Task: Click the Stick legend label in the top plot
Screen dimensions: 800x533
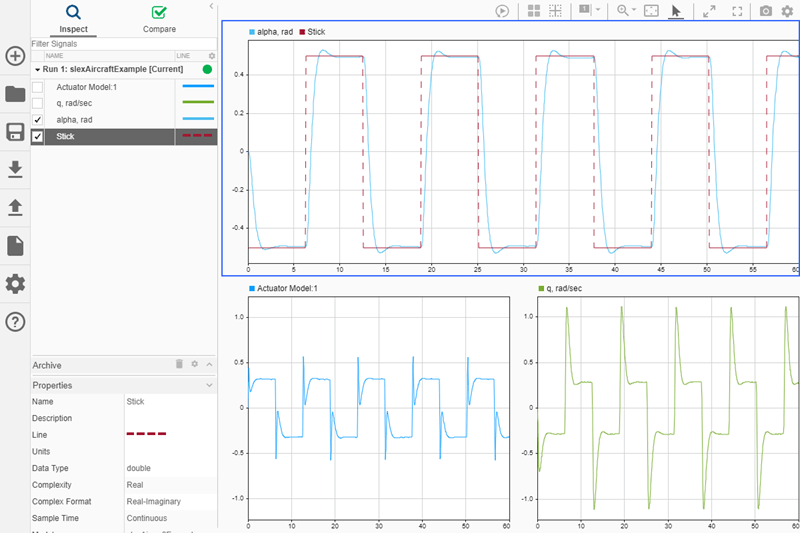Action: coord(316,32)
